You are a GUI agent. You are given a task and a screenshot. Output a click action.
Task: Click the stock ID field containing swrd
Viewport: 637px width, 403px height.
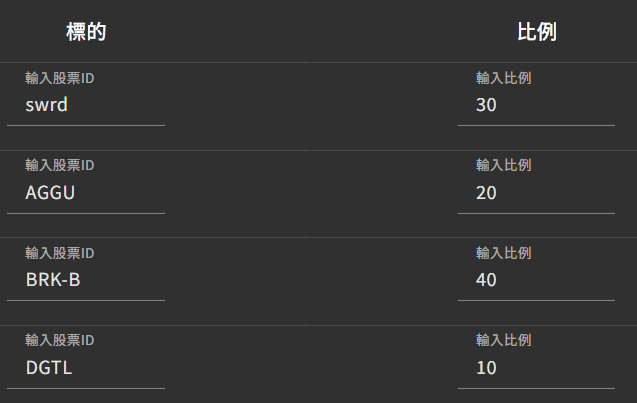pyautogui.click(x=85, y=104)
